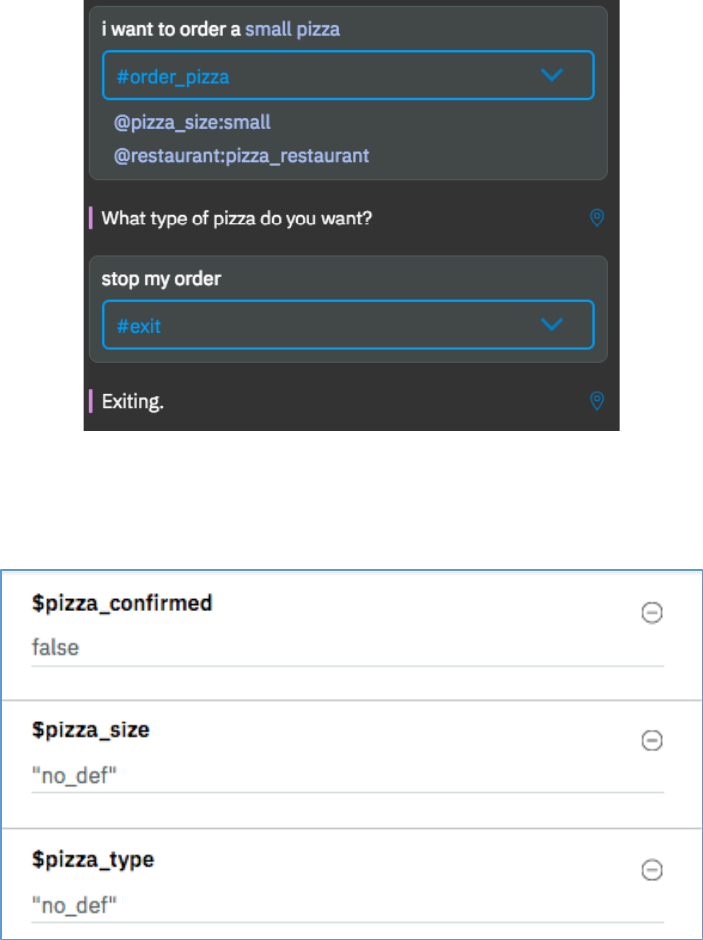
Task: Remove the $pizza_type context variable
Action: [651, 871]
